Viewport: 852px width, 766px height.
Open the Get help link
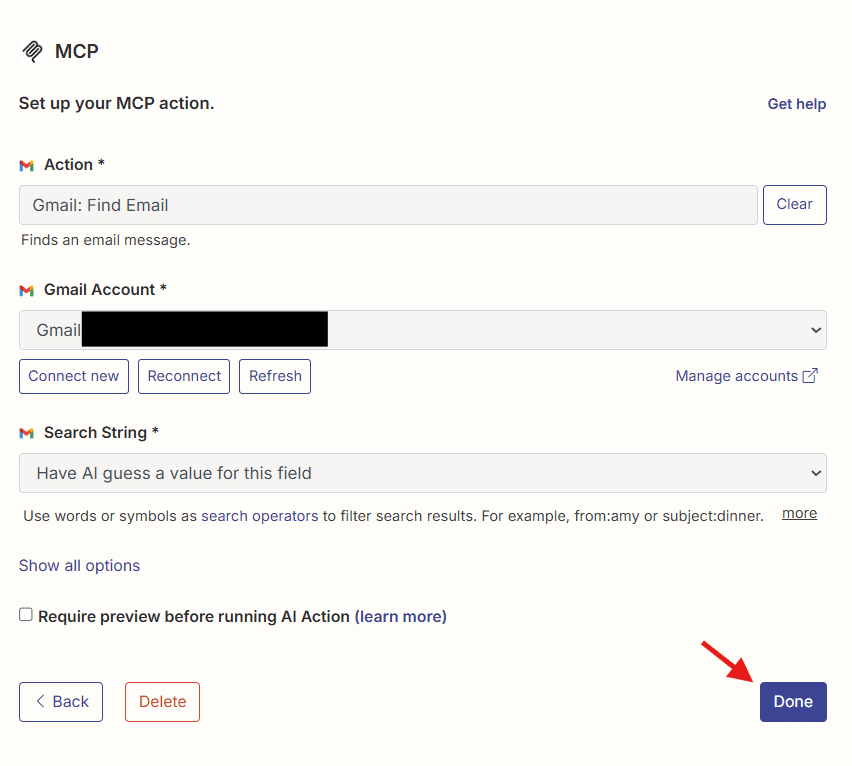796,103
